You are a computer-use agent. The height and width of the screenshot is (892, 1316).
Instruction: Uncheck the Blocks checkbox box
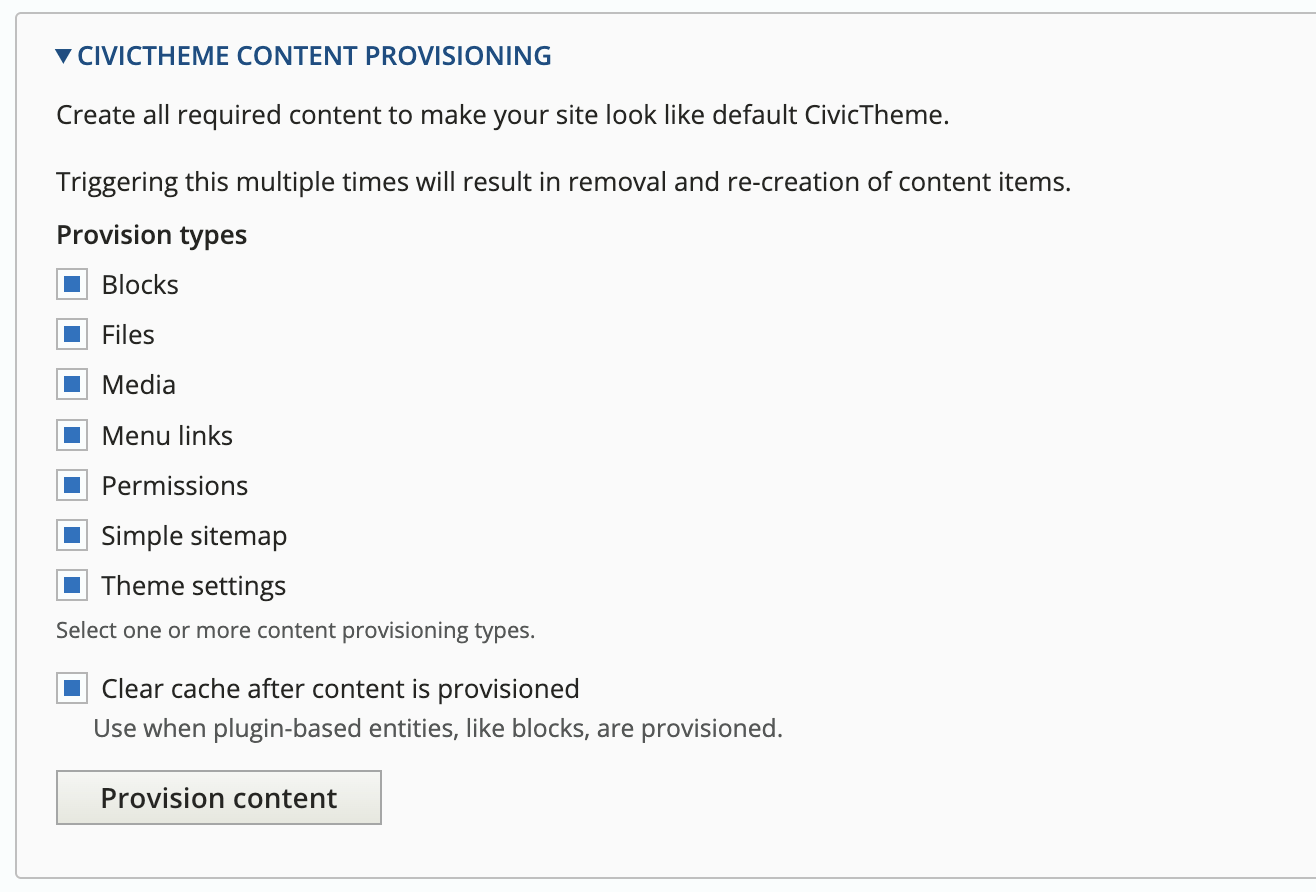(72, 285)
